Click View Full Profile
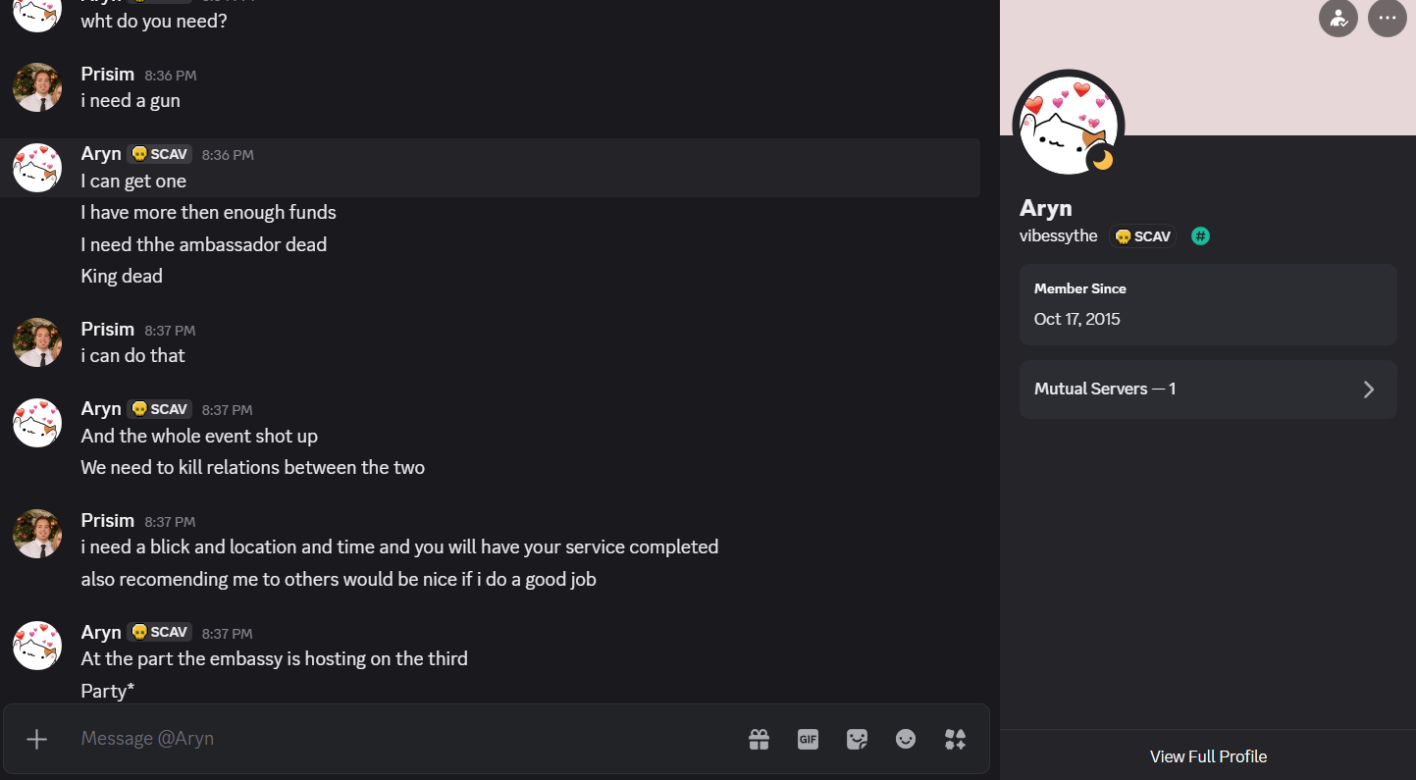This screenshot has height=780, width=1416. point(1208,757)
